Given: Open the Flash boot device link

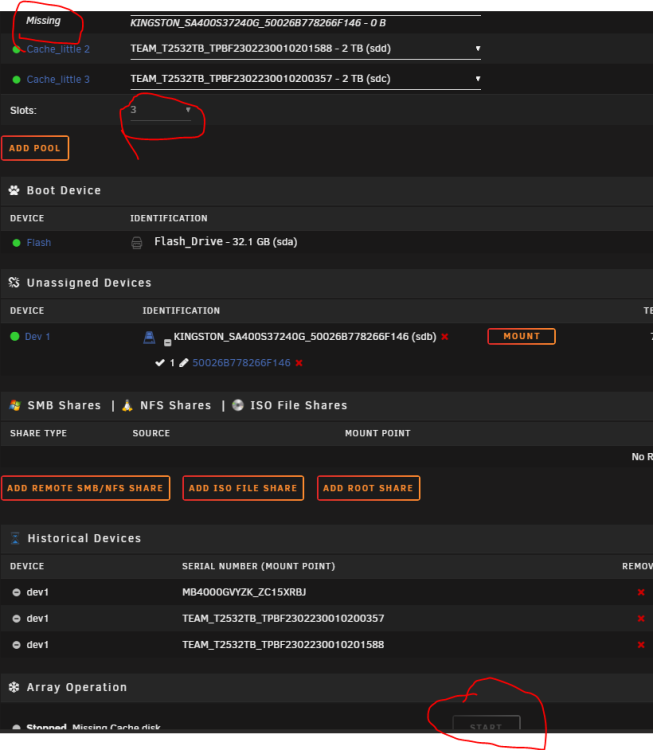Looking at the screenshot, I should [39, 243].
